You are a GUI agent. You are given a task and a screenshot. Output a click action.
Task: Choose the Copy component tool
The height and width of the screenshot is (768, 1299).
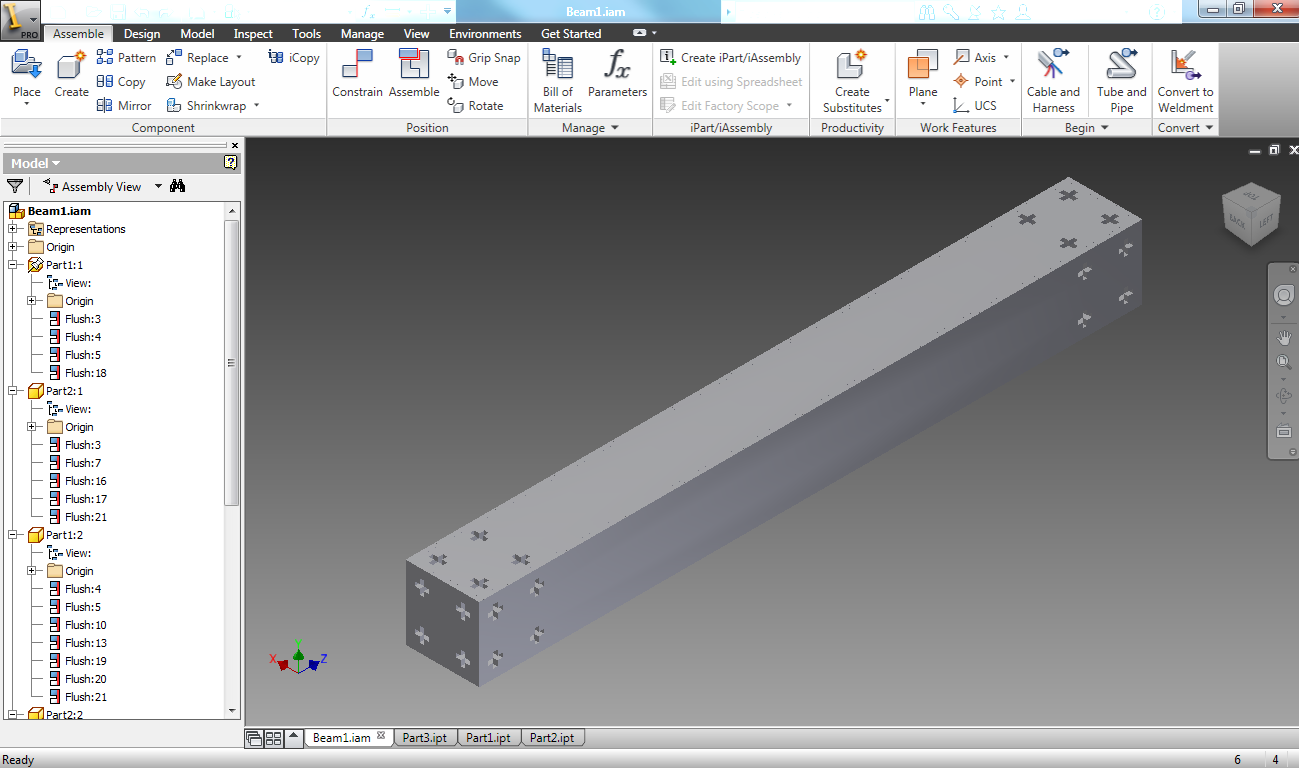tap(121, 82)
